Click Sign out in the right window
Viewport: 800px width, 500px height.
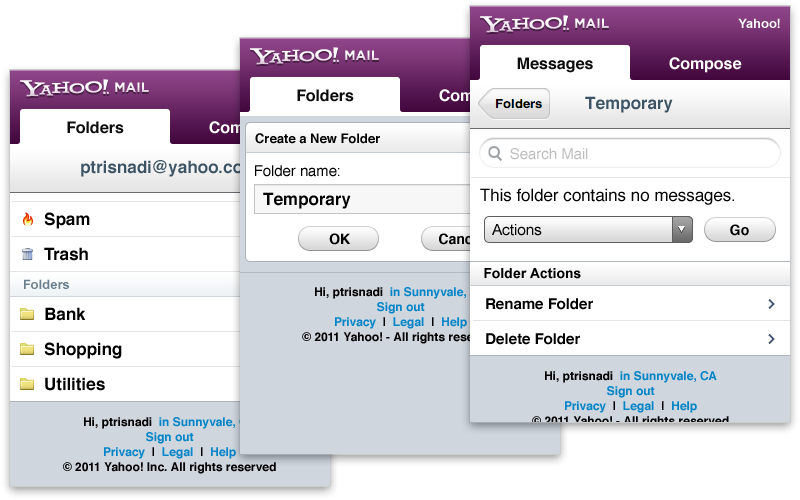coord(630,391)
